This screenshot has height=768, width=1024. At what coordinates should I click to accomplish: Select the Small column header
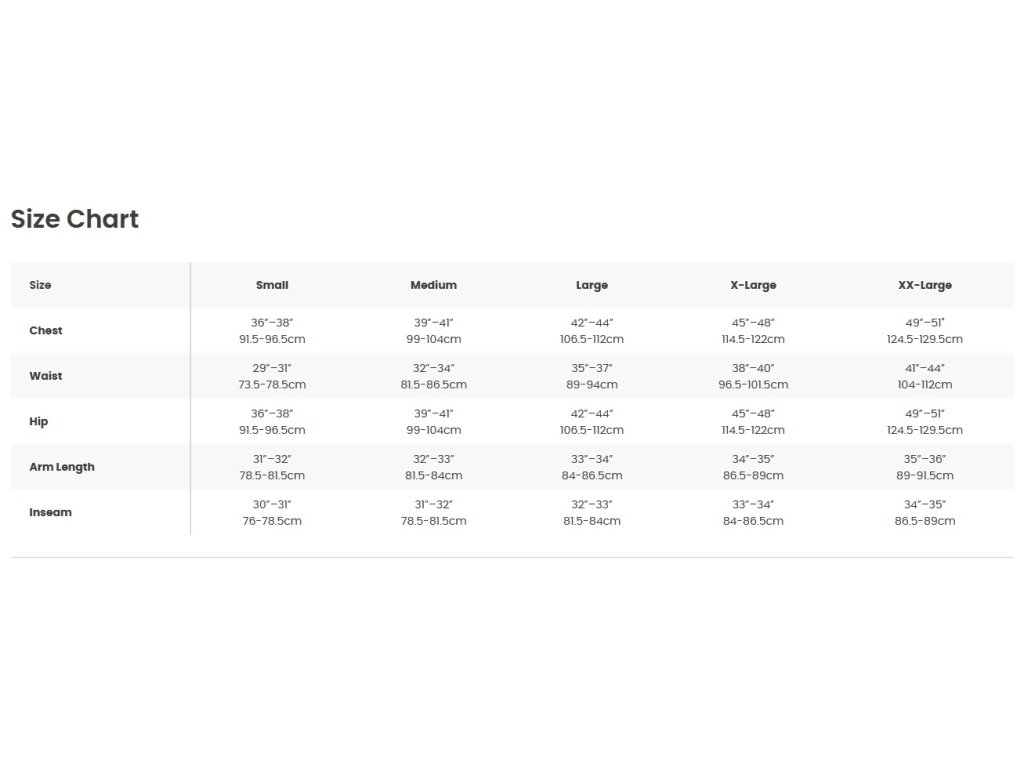tap(272, 285)
